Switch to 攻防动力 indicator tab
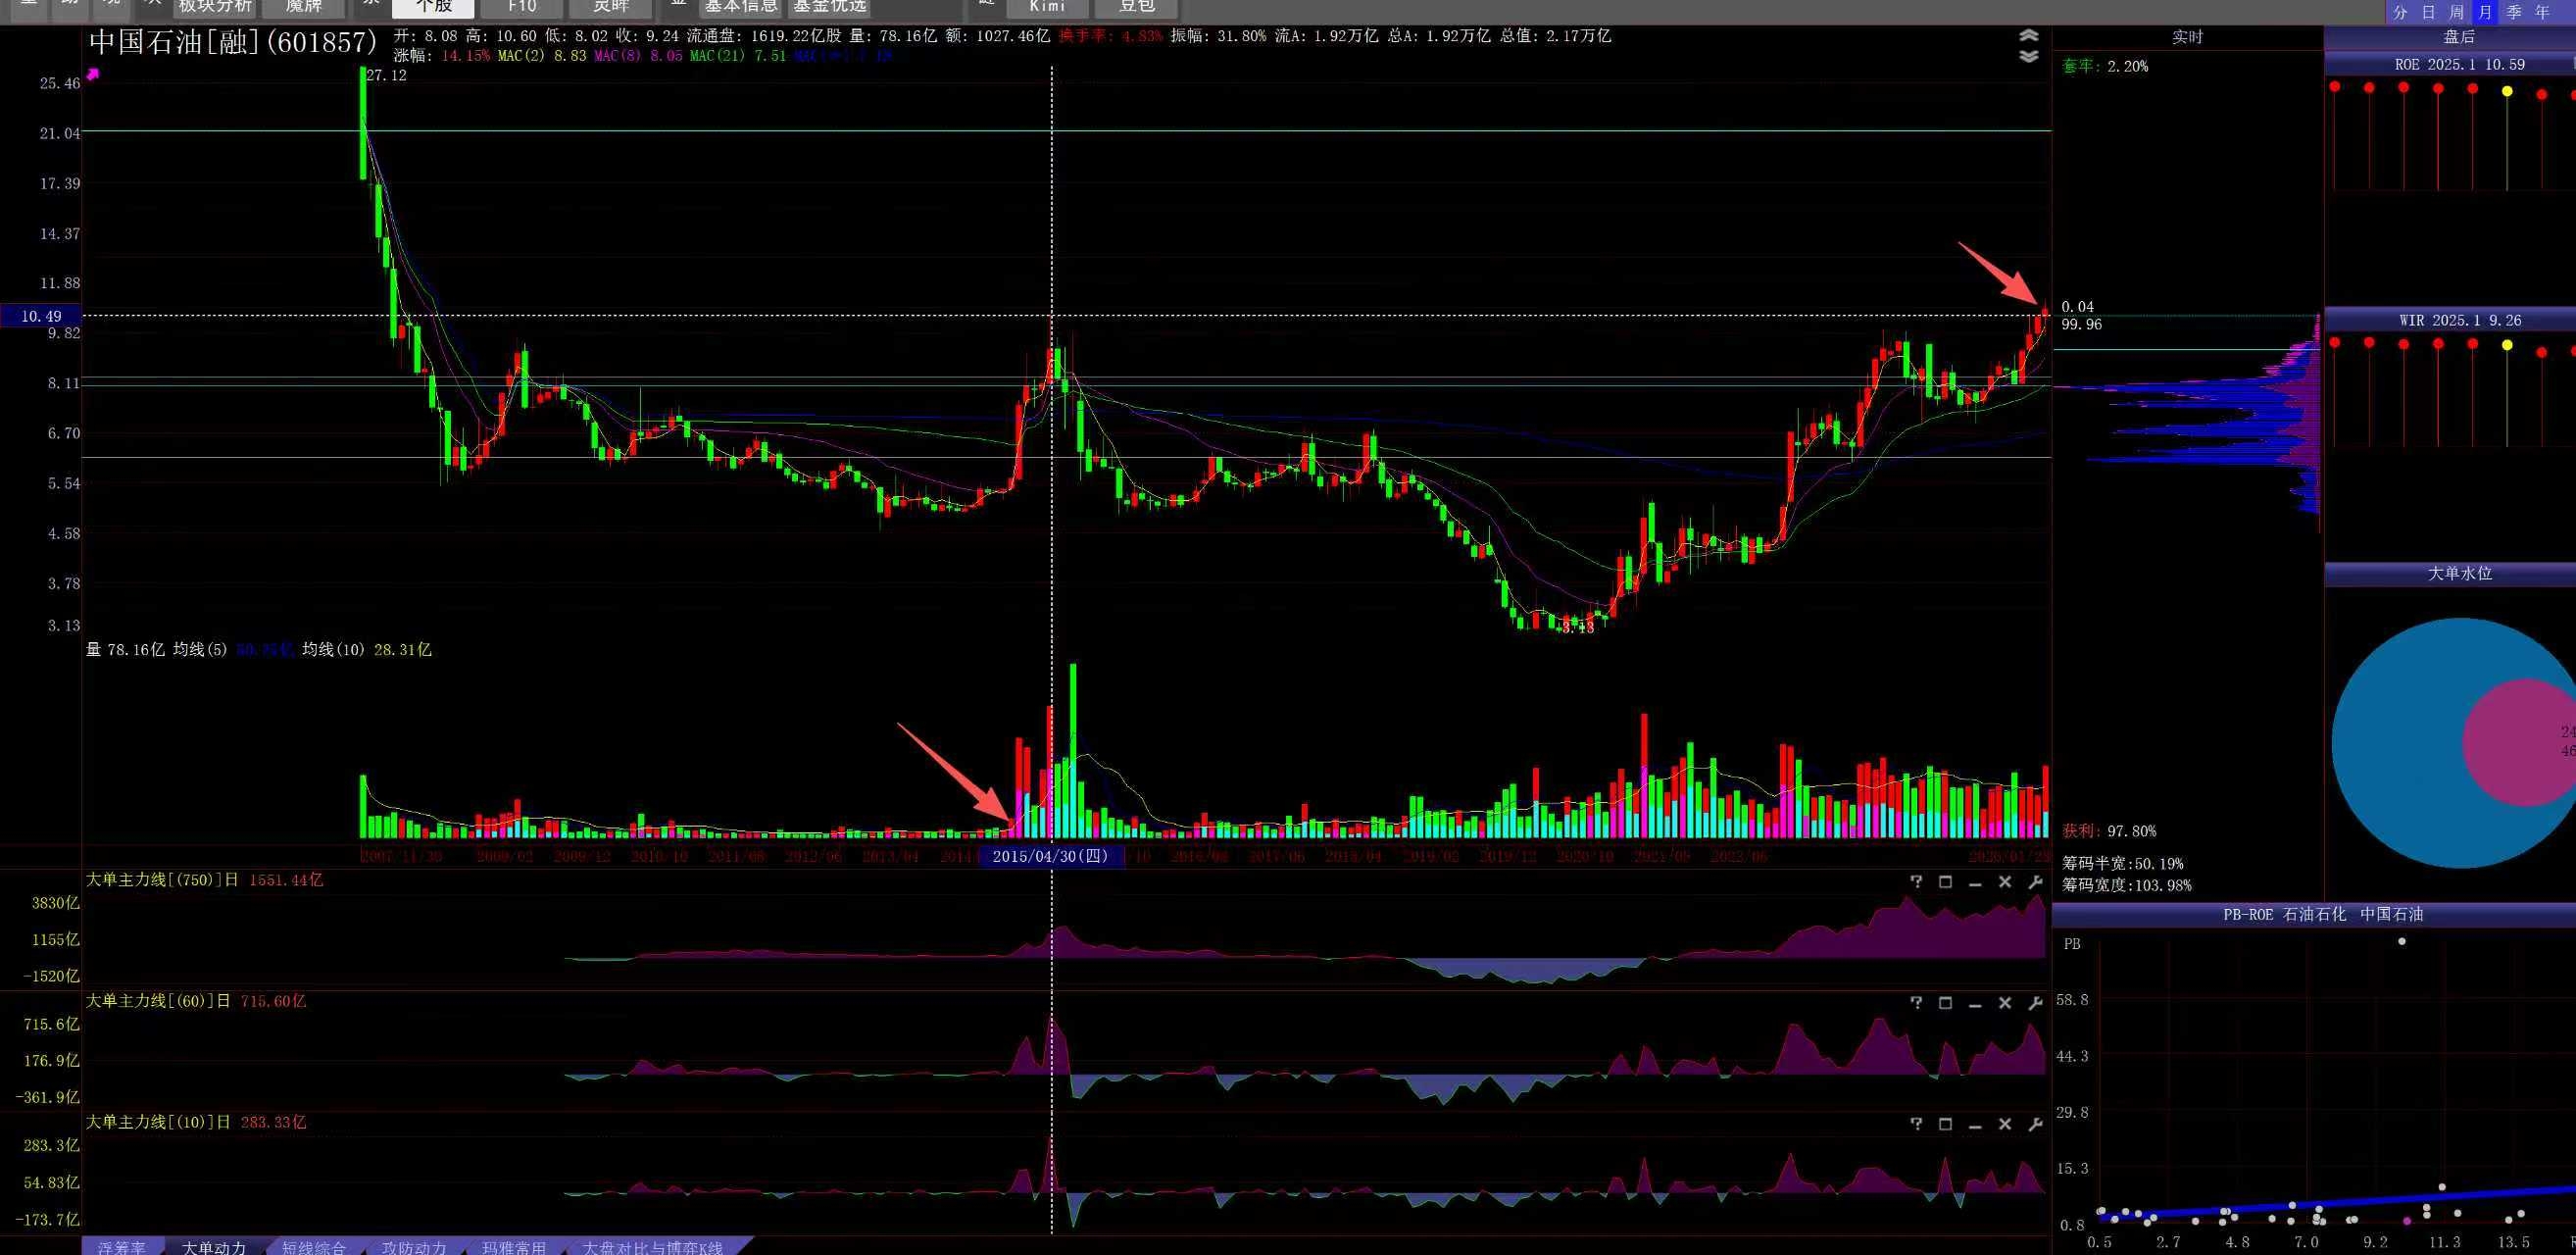 click(x=414, y=1247)
